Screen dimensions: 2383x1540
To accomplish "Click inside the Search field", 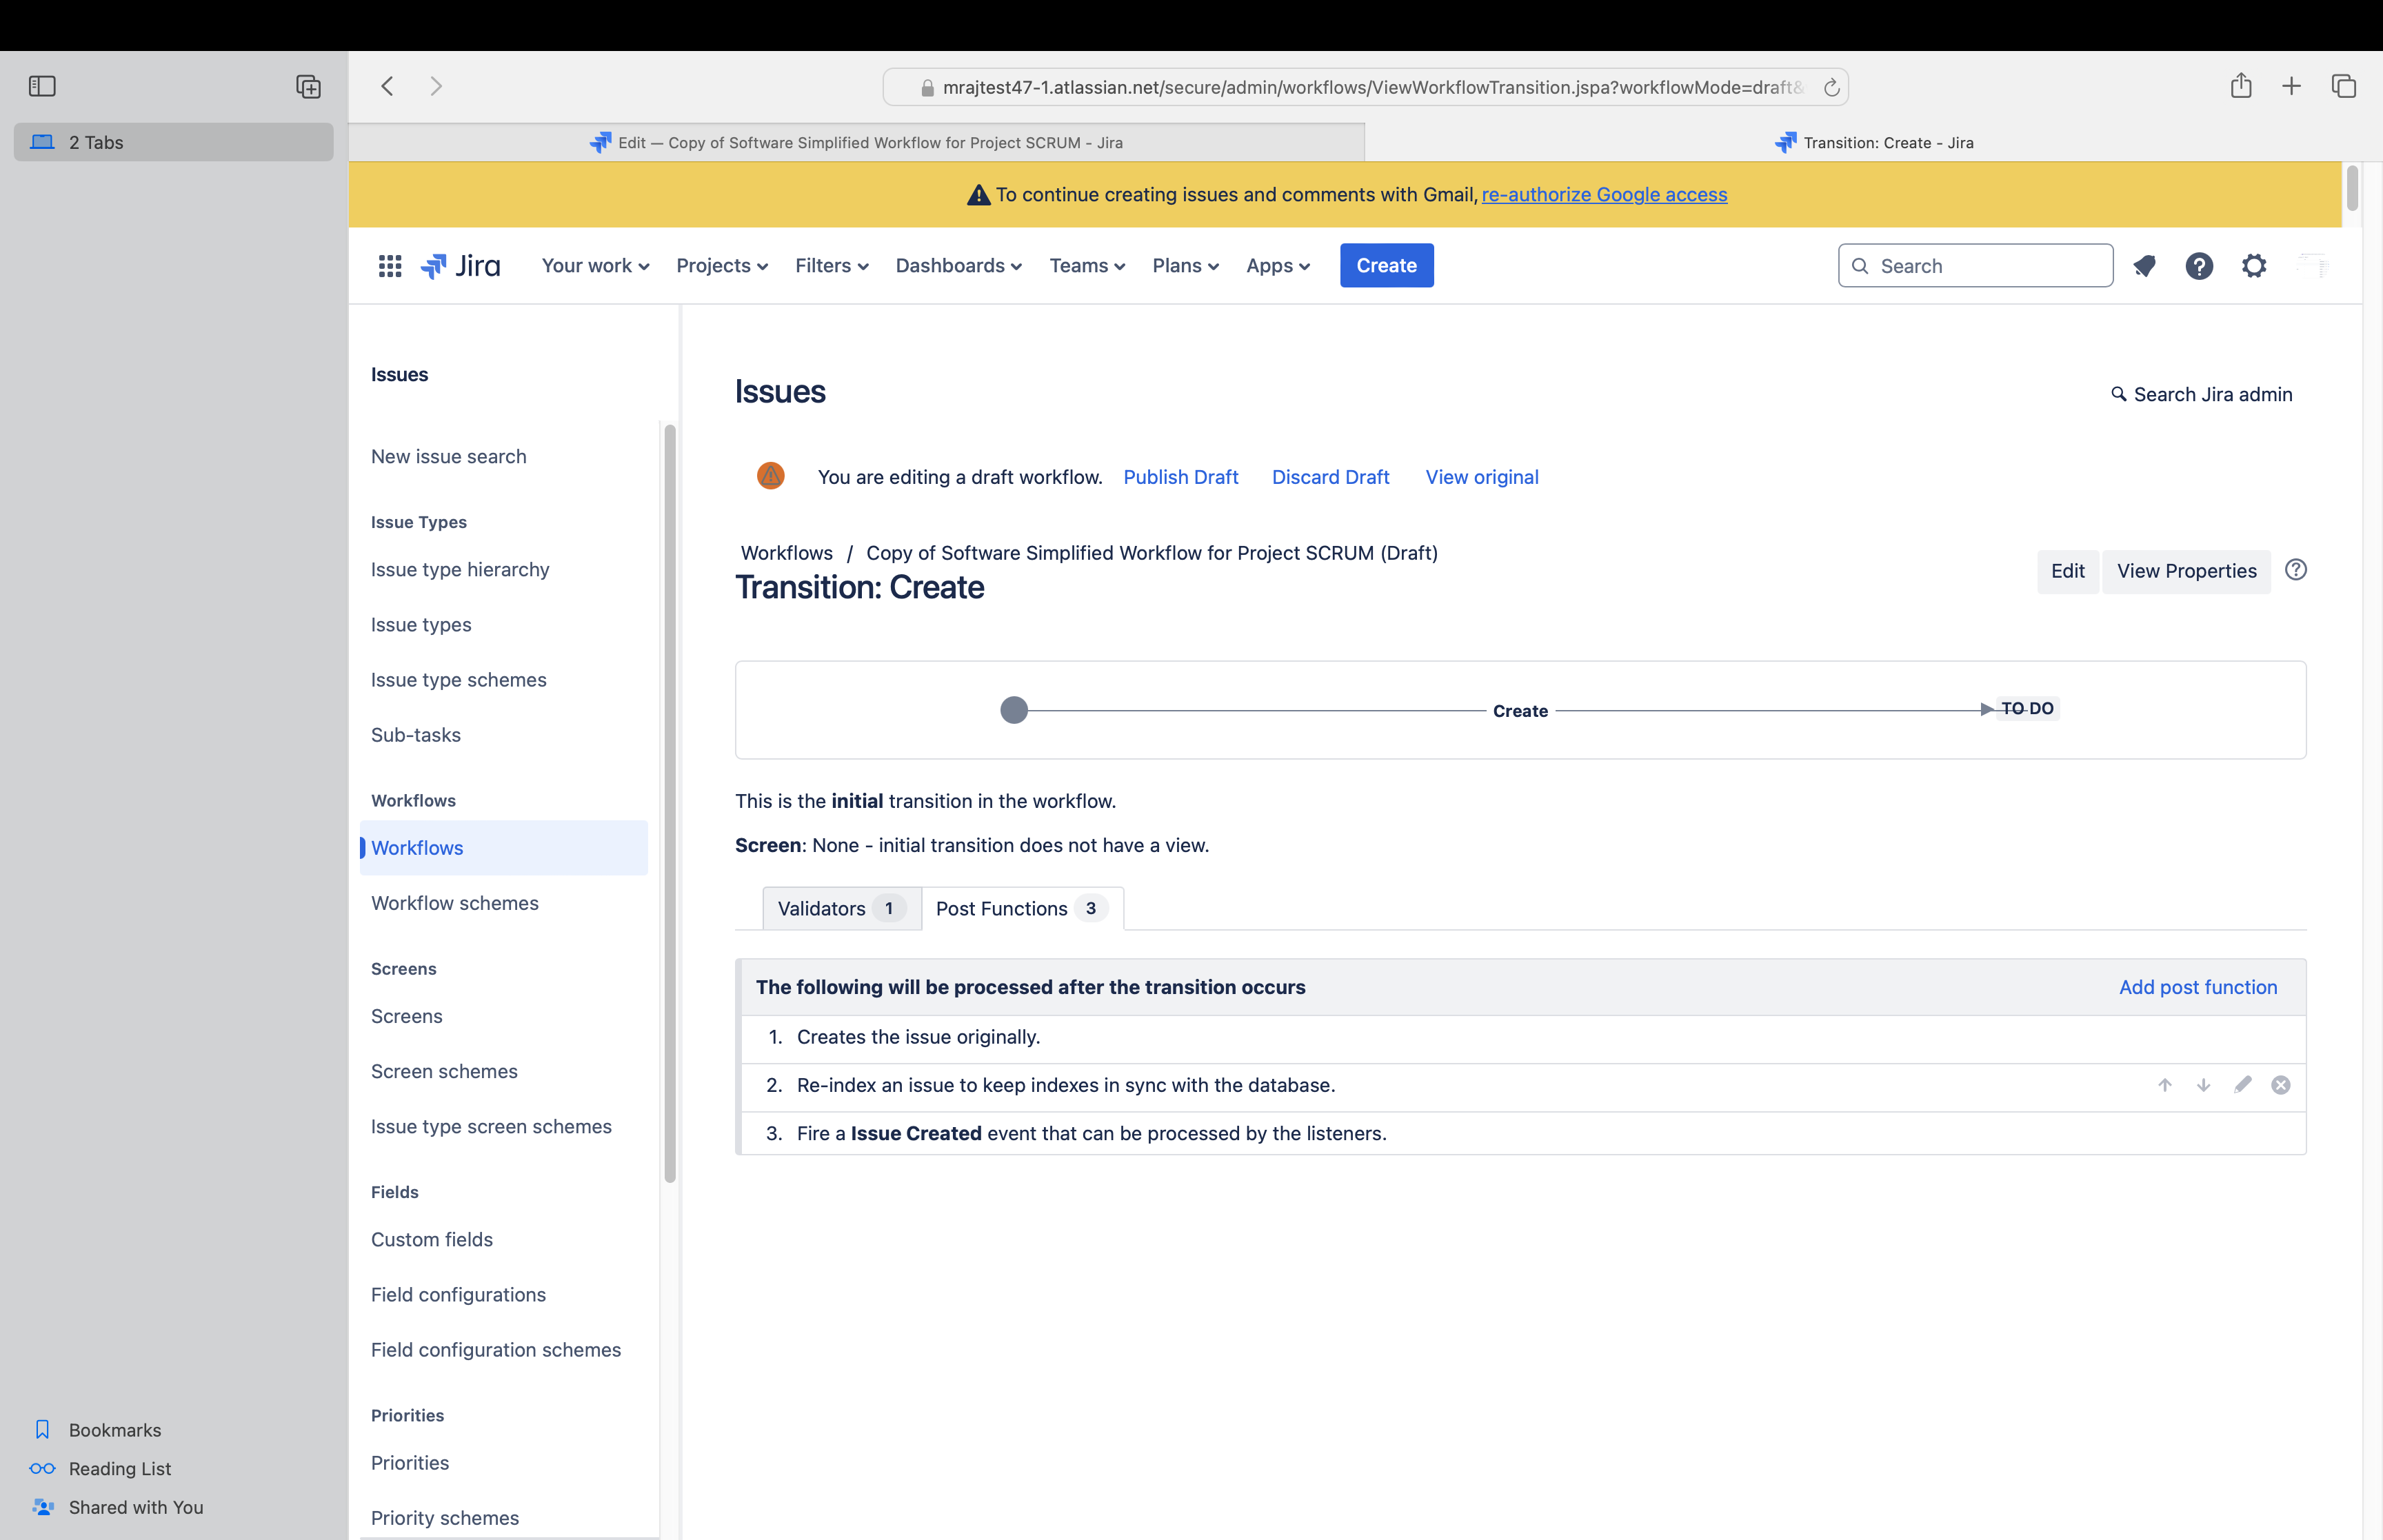I will tap(1975, 265).
